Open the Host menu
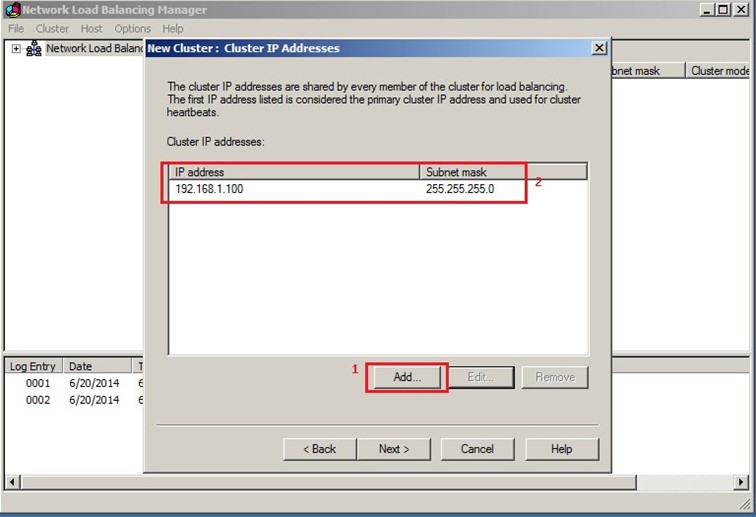The image size is (756, 517). pyautogui.click(x=91, y=29)
